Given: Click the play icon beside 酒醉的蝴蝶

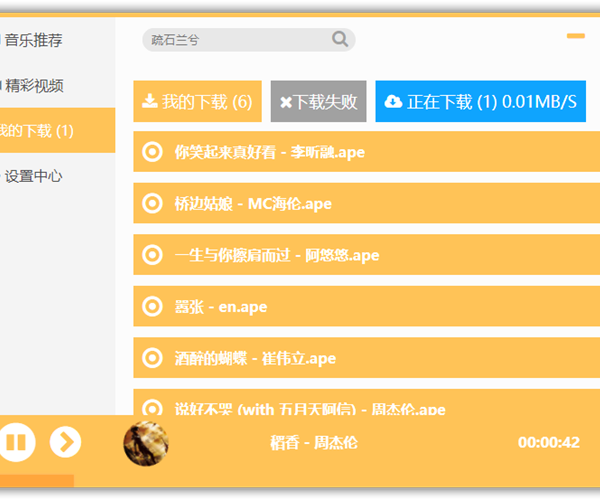Looking at the screenshot, I should click(x=152, y=357).
